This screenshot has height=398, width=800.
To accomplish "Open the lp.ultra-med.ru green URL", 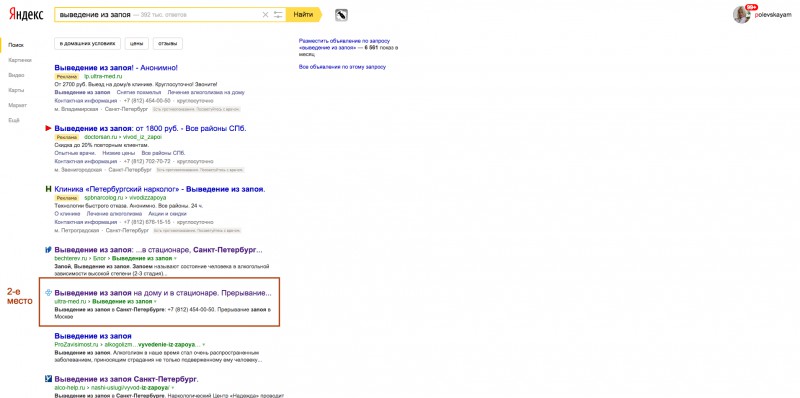I will (103, 77).
